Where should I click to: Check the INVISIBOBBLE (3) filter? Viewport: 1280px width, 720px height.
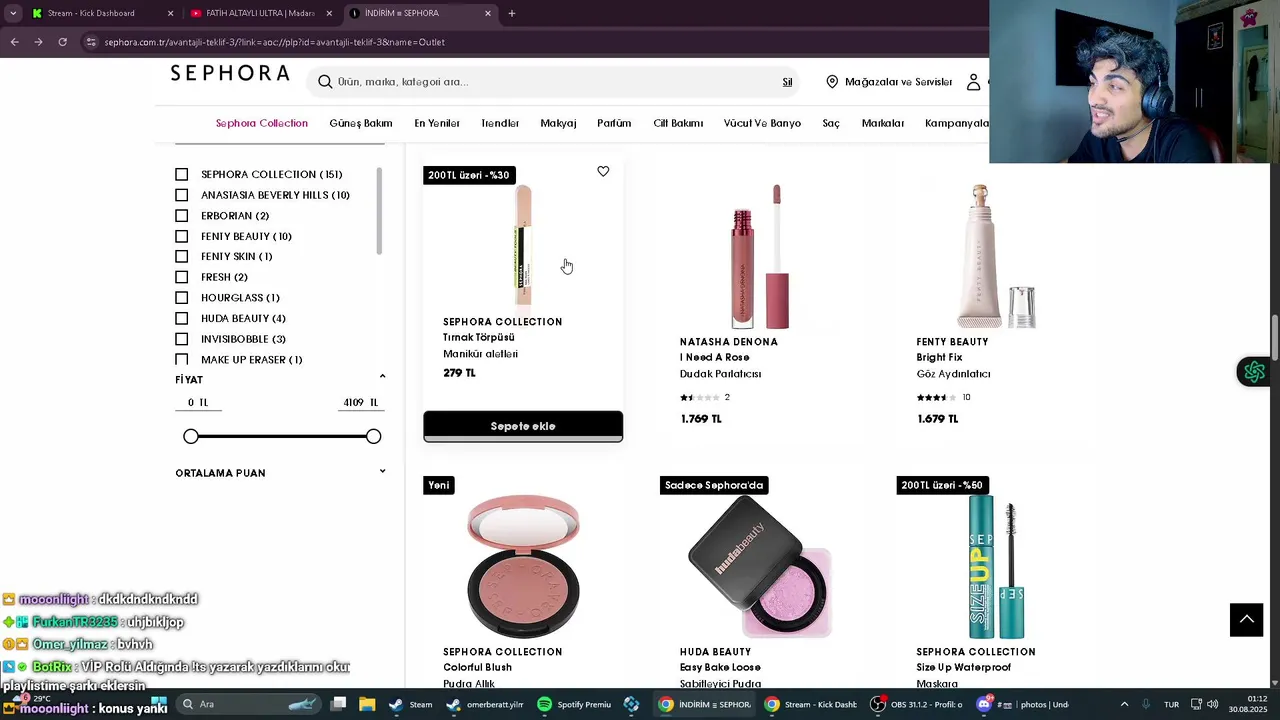pos(181,339)
